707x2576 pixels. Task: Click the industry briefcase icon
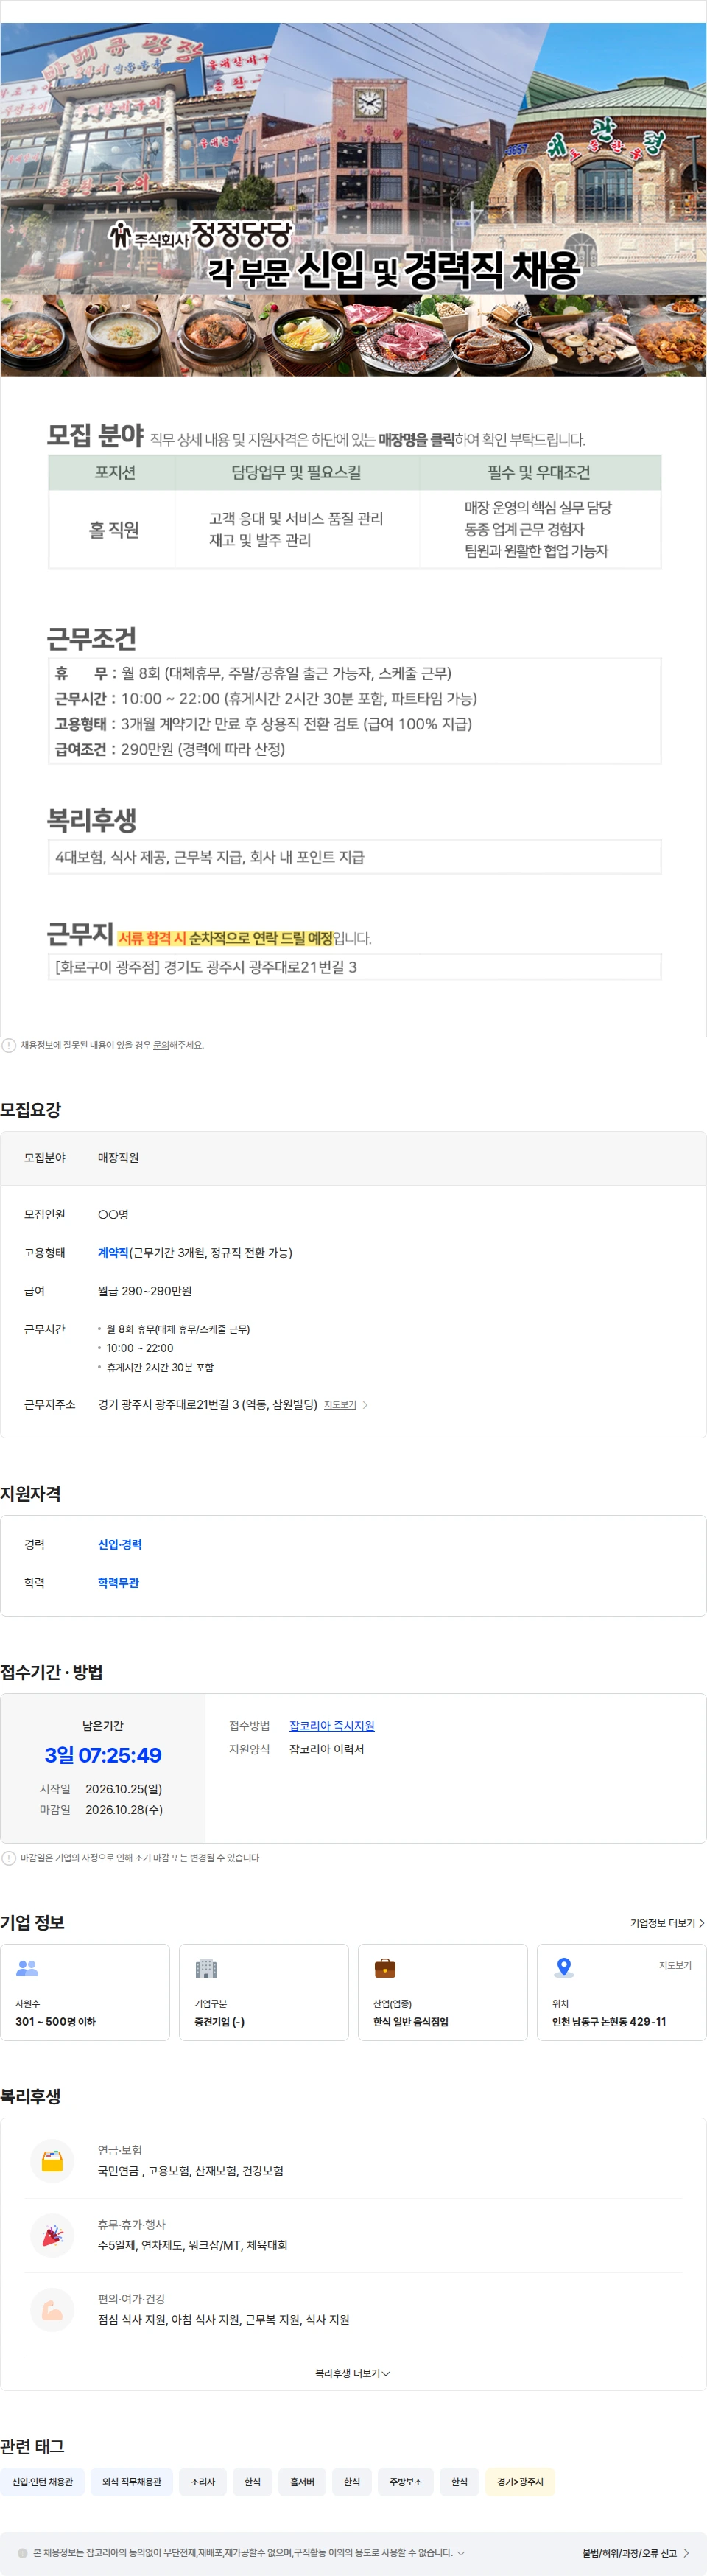385,1967
